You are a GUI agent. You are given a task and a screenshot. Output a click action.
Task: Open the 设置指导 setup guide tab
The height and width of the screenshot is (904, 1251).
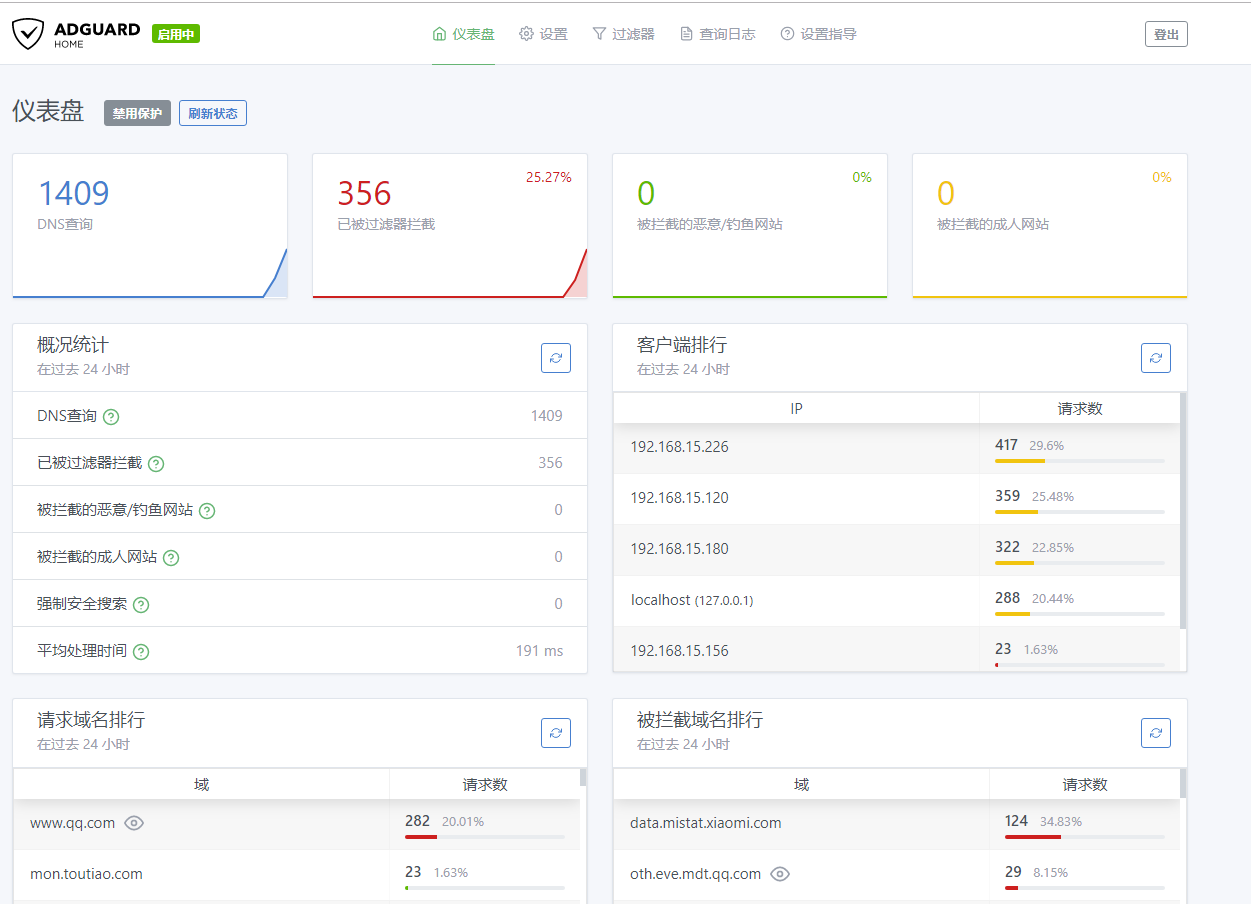point(818,34)
